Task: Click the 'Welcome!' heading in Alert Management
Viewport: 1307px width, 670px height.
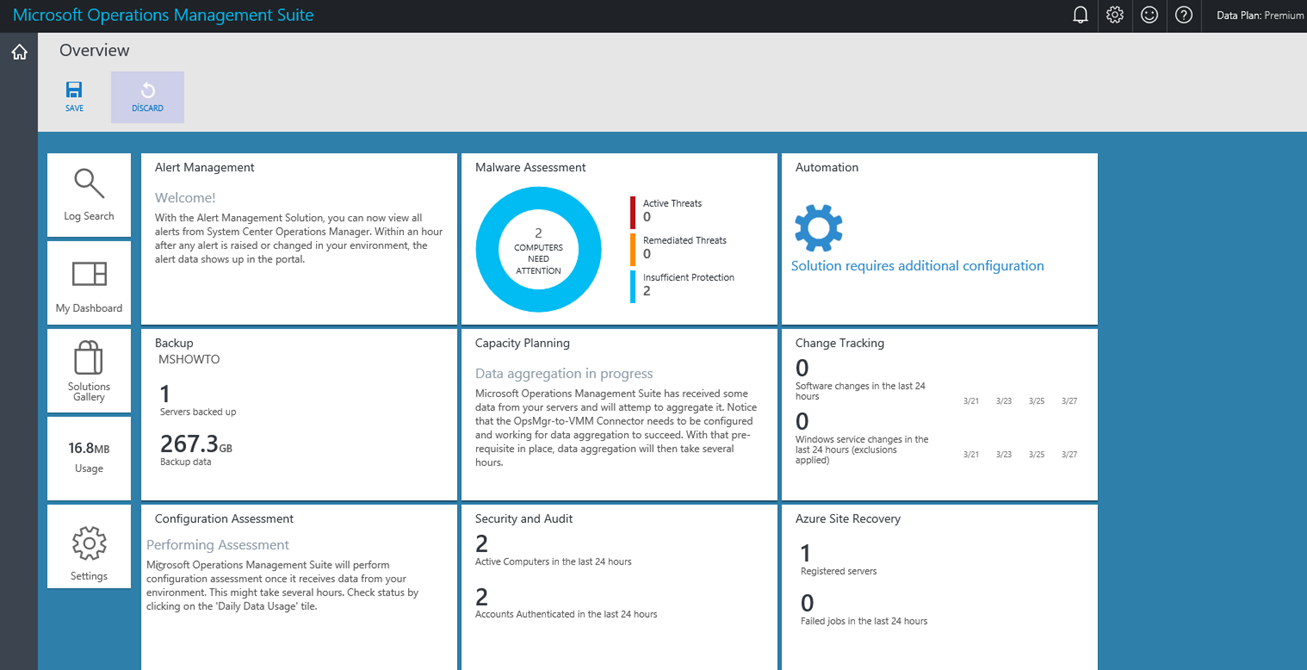Action: (x=185, y=198)
